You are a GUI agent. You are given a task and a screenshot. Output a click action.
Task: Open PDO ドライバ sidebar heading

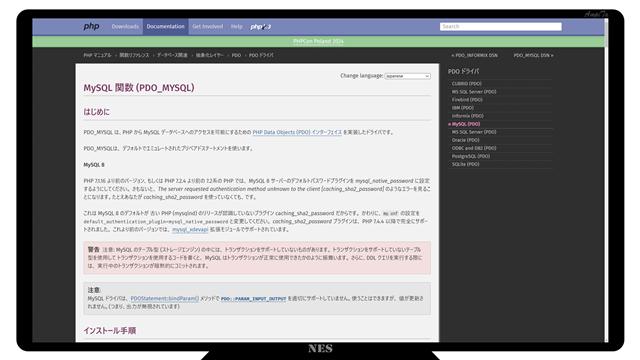click(464, 71)
